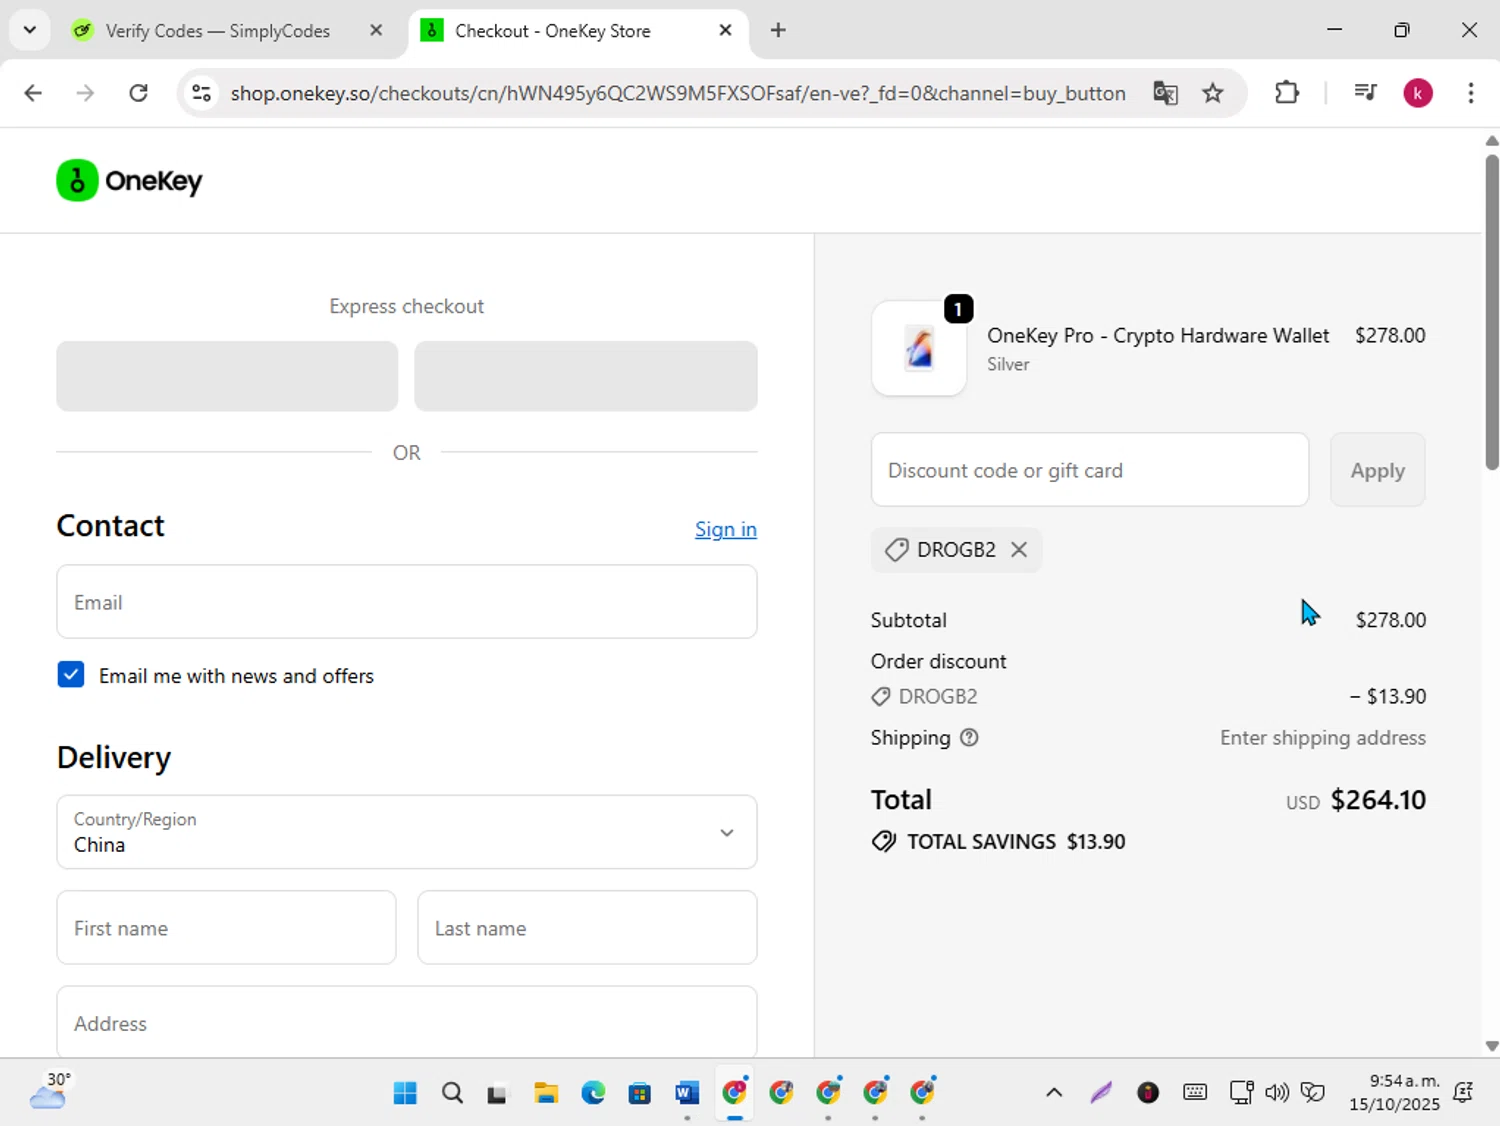Switch to the Verify Codes — SimplyCodes tab
This screenshot has height=1126, width=1500.
[x=218, y=31]
